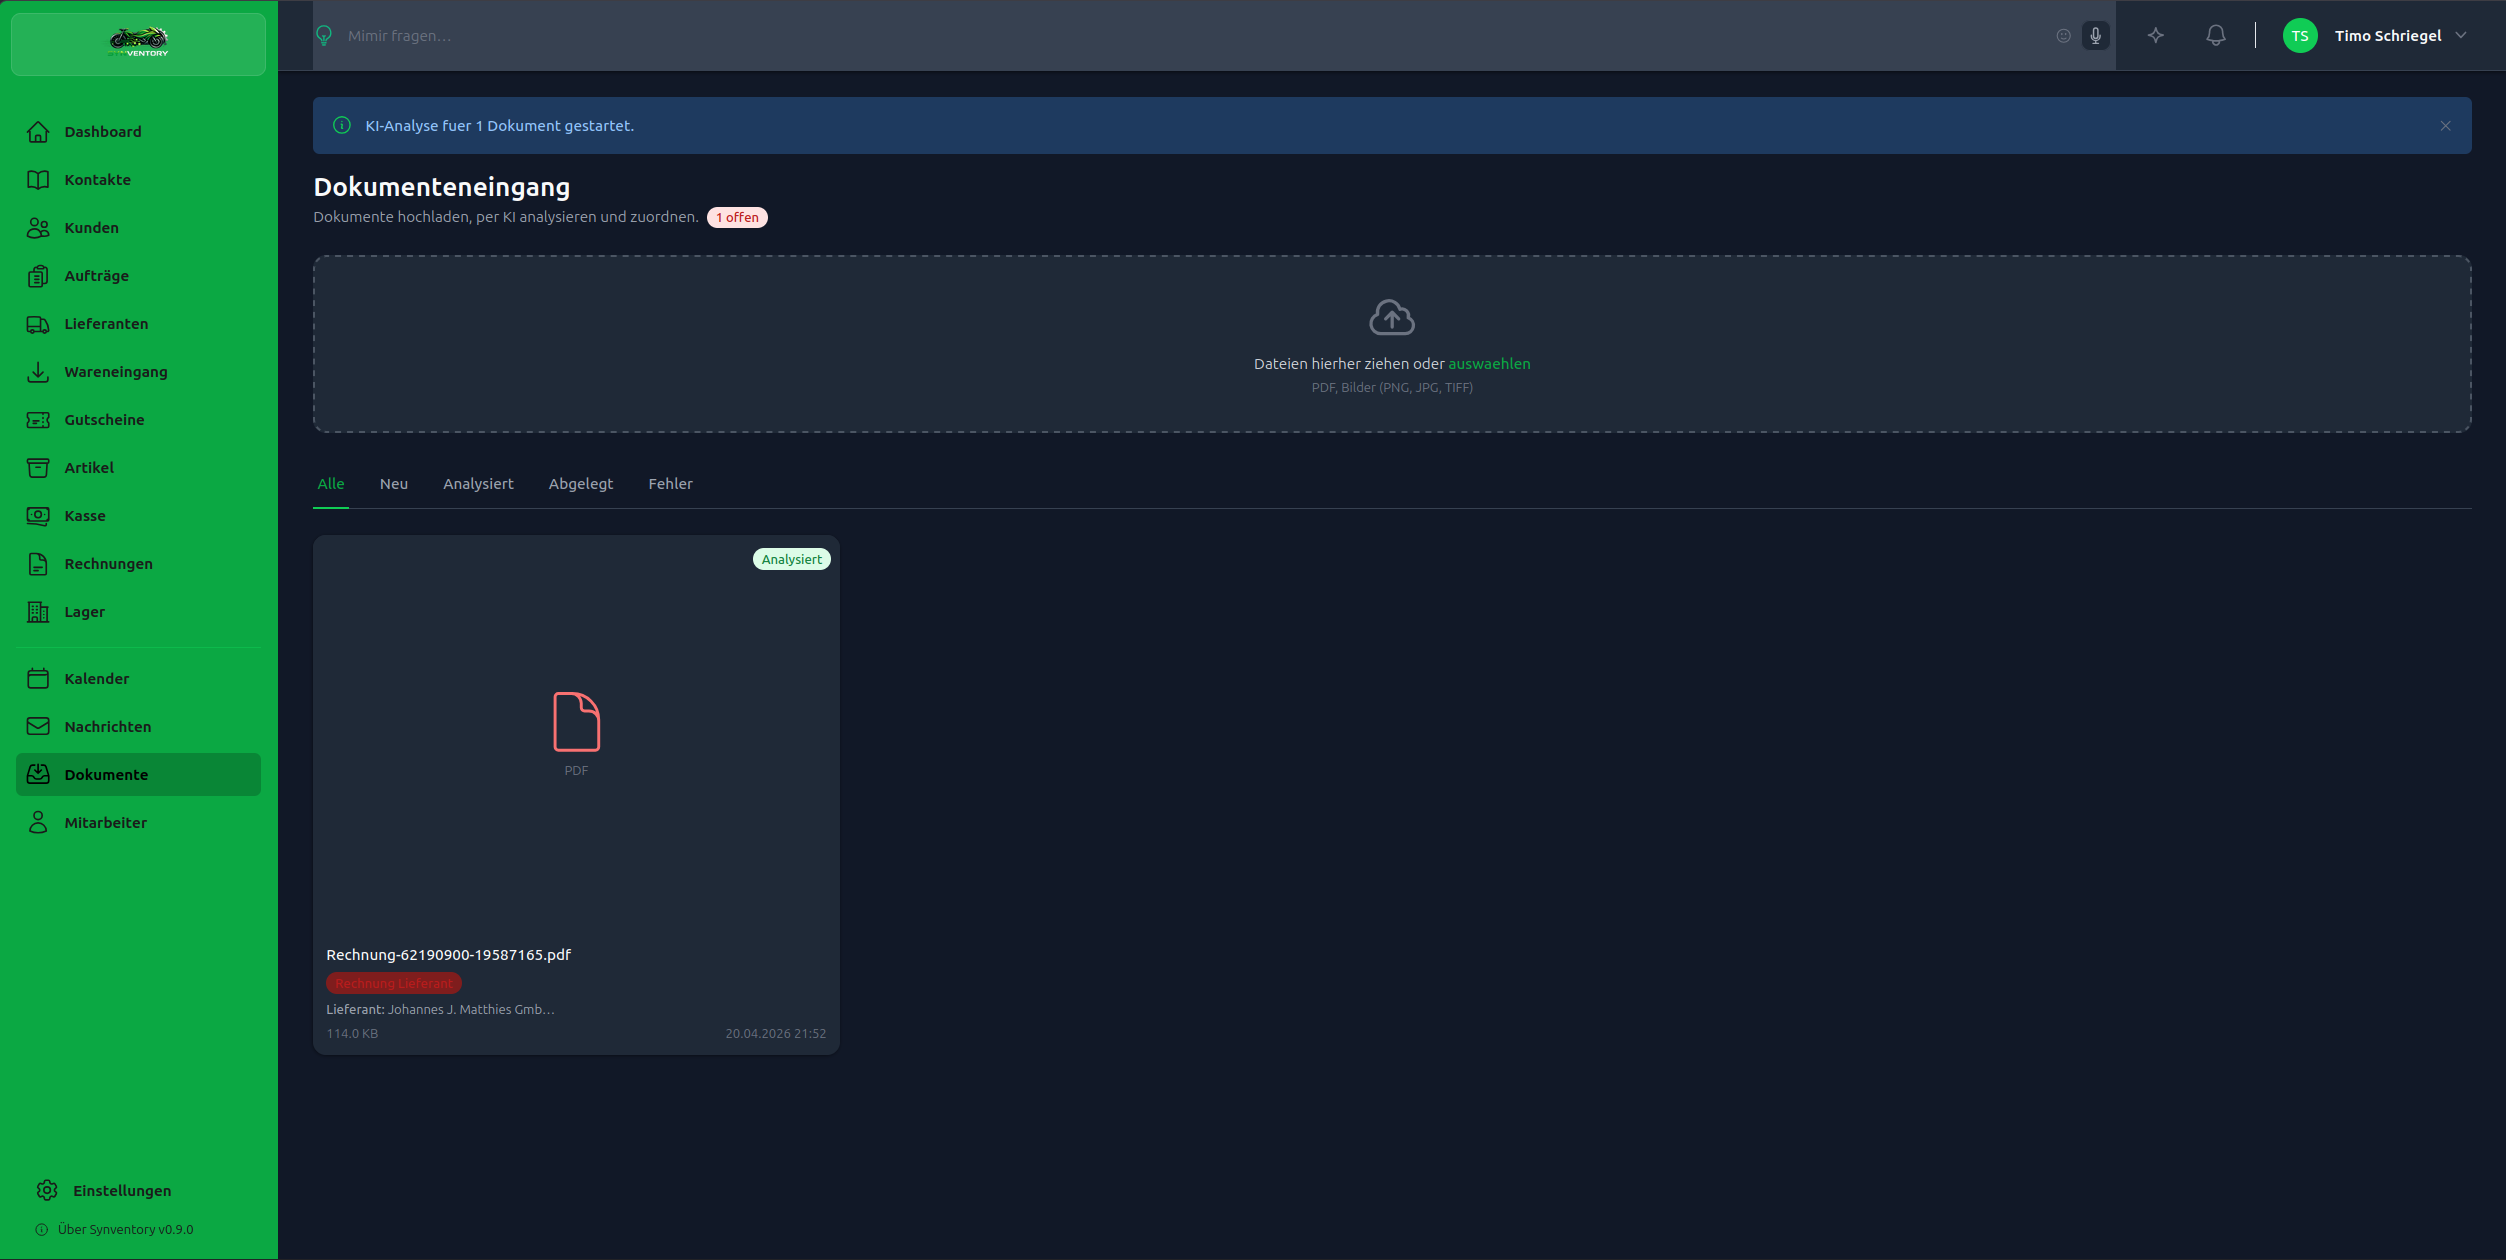The height and width of the screenshot is (1260, 2506).
Task: Open the notifications bell
Action: pyautogui.click(x=2215, y=36)
